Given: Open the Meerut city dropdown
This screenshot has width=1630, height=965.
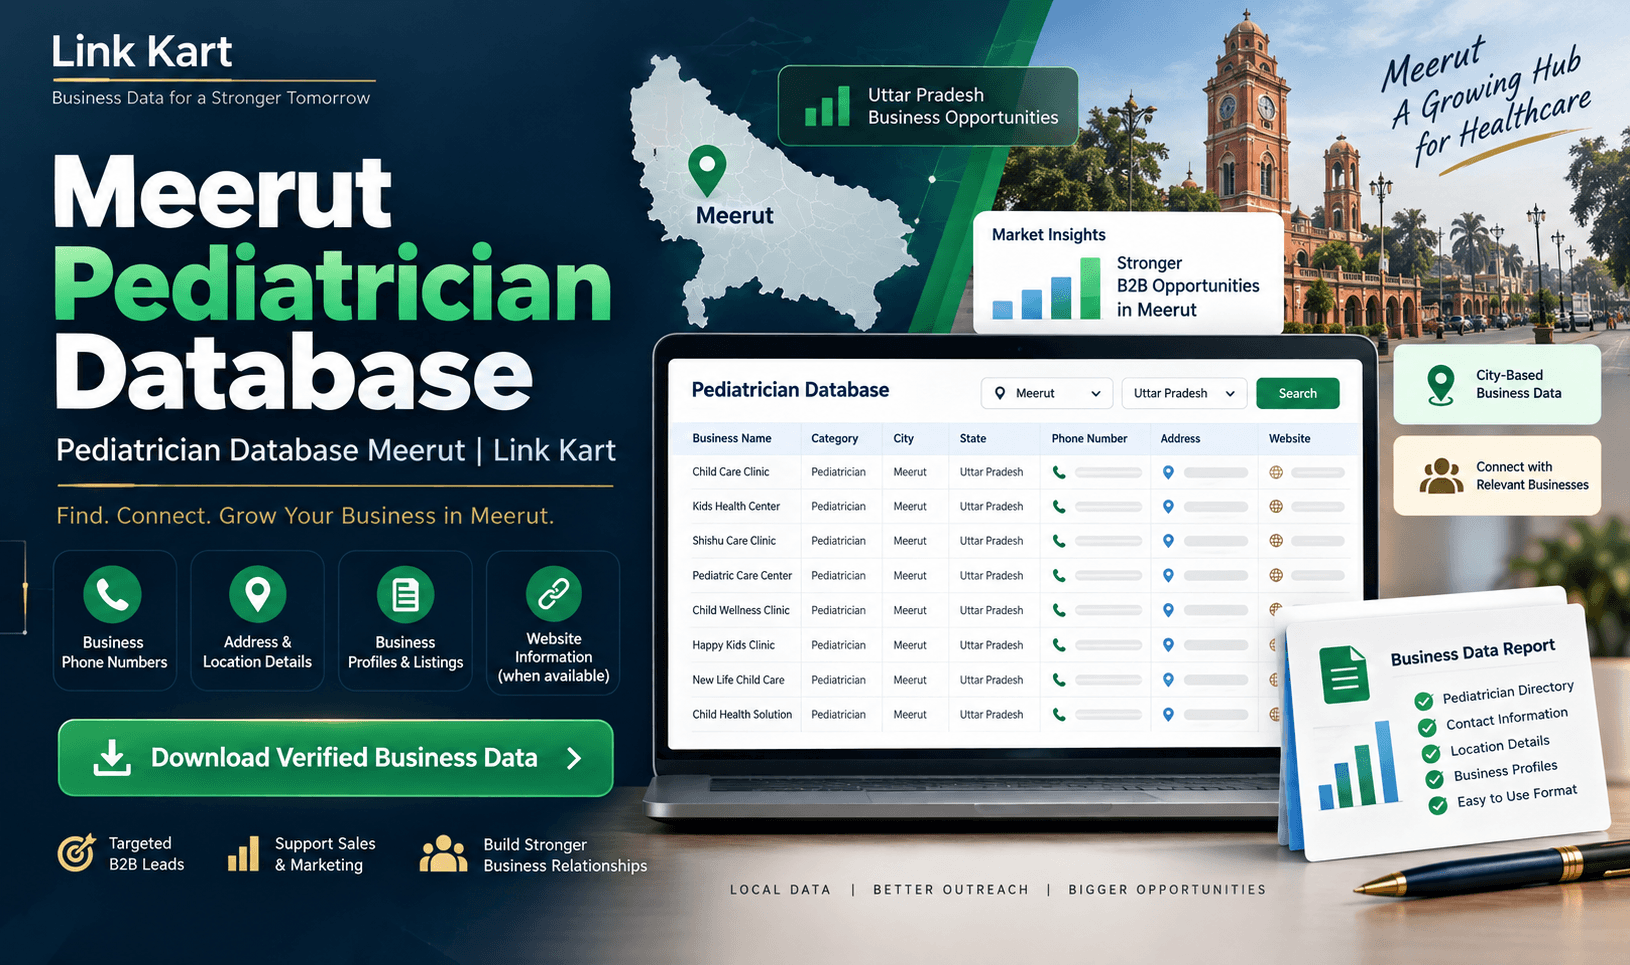Looking at the screenshot, I should coord(1047,393).
